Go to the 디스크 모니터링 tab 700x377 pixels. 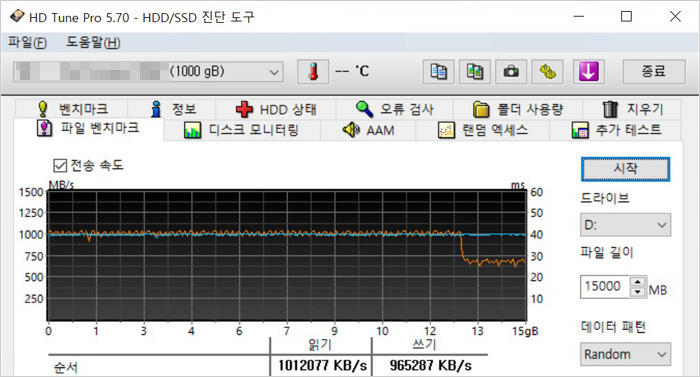242,130
